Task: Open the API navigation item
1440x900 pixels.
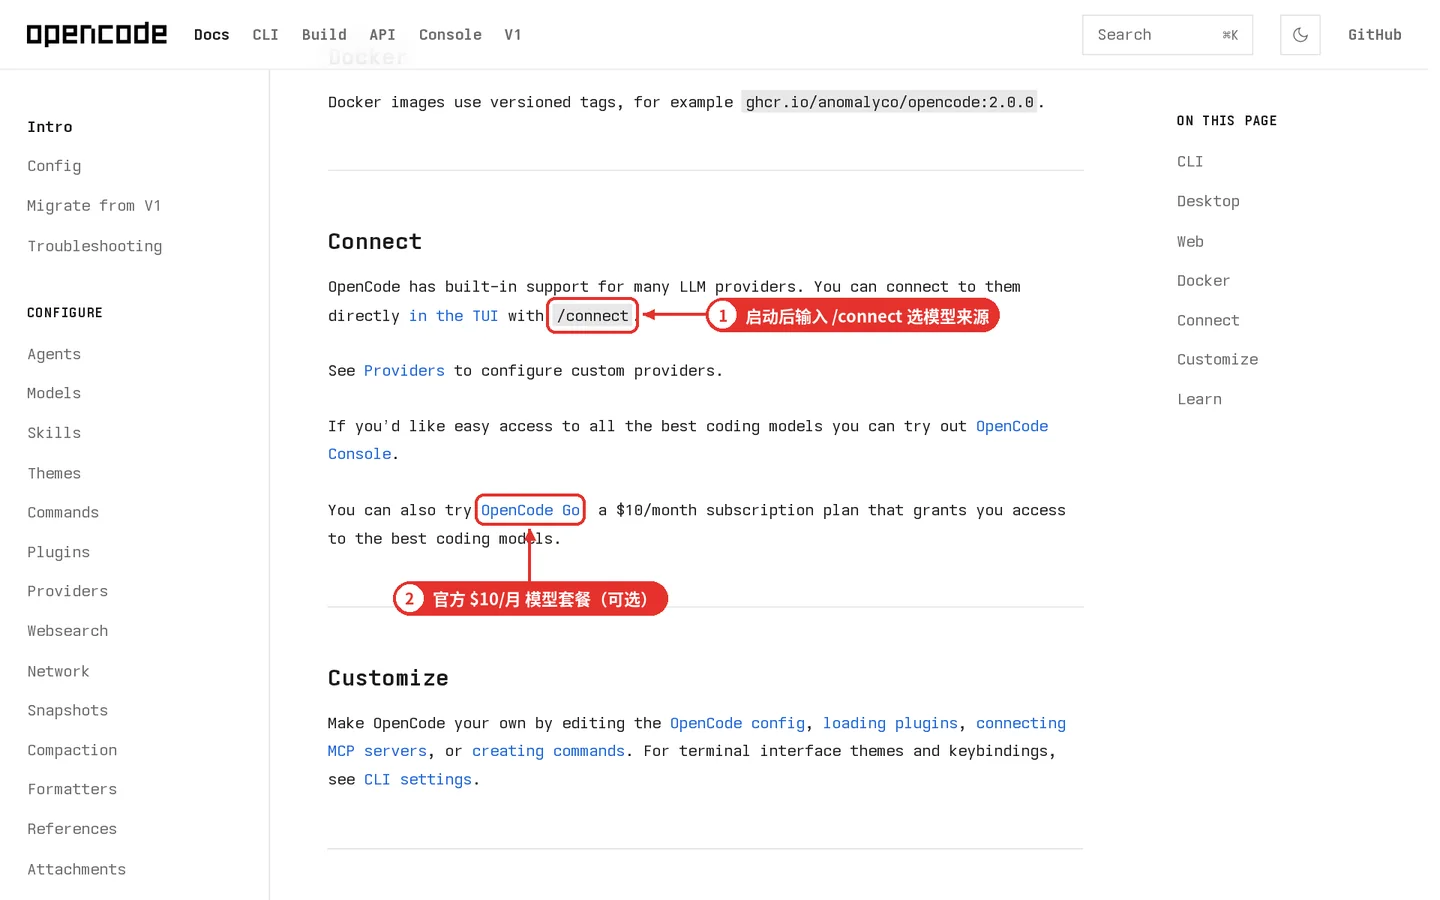Action: (x=383, y=35)
